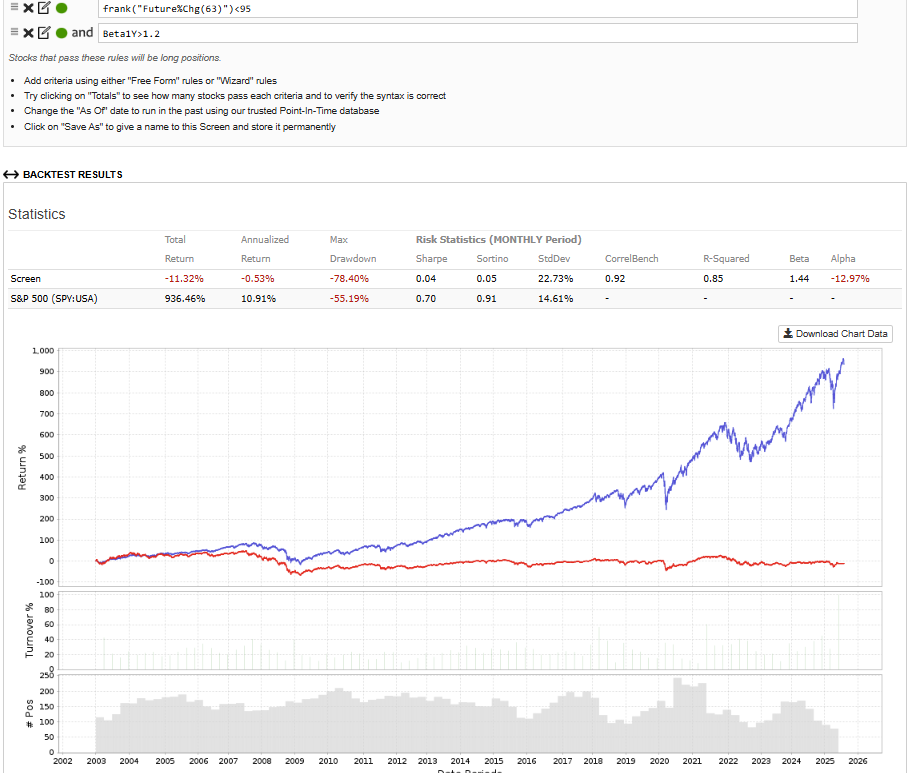The height and width of the screenshot is (773, 911).
Task: Edit the frank Future%Chg rule
Action: click(44, 8)
